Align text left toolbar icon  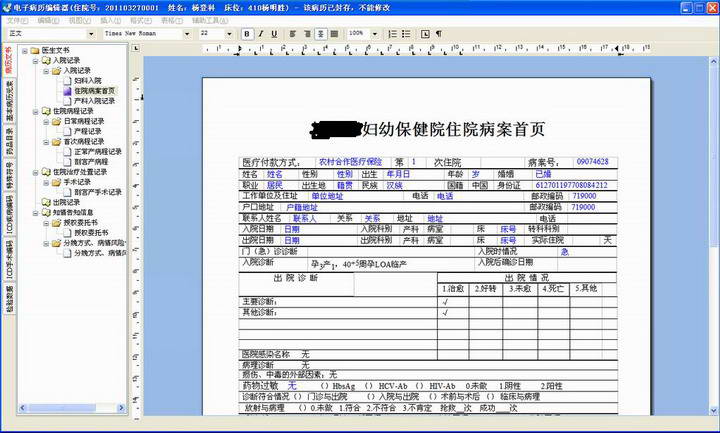click(x=293, y=34)
